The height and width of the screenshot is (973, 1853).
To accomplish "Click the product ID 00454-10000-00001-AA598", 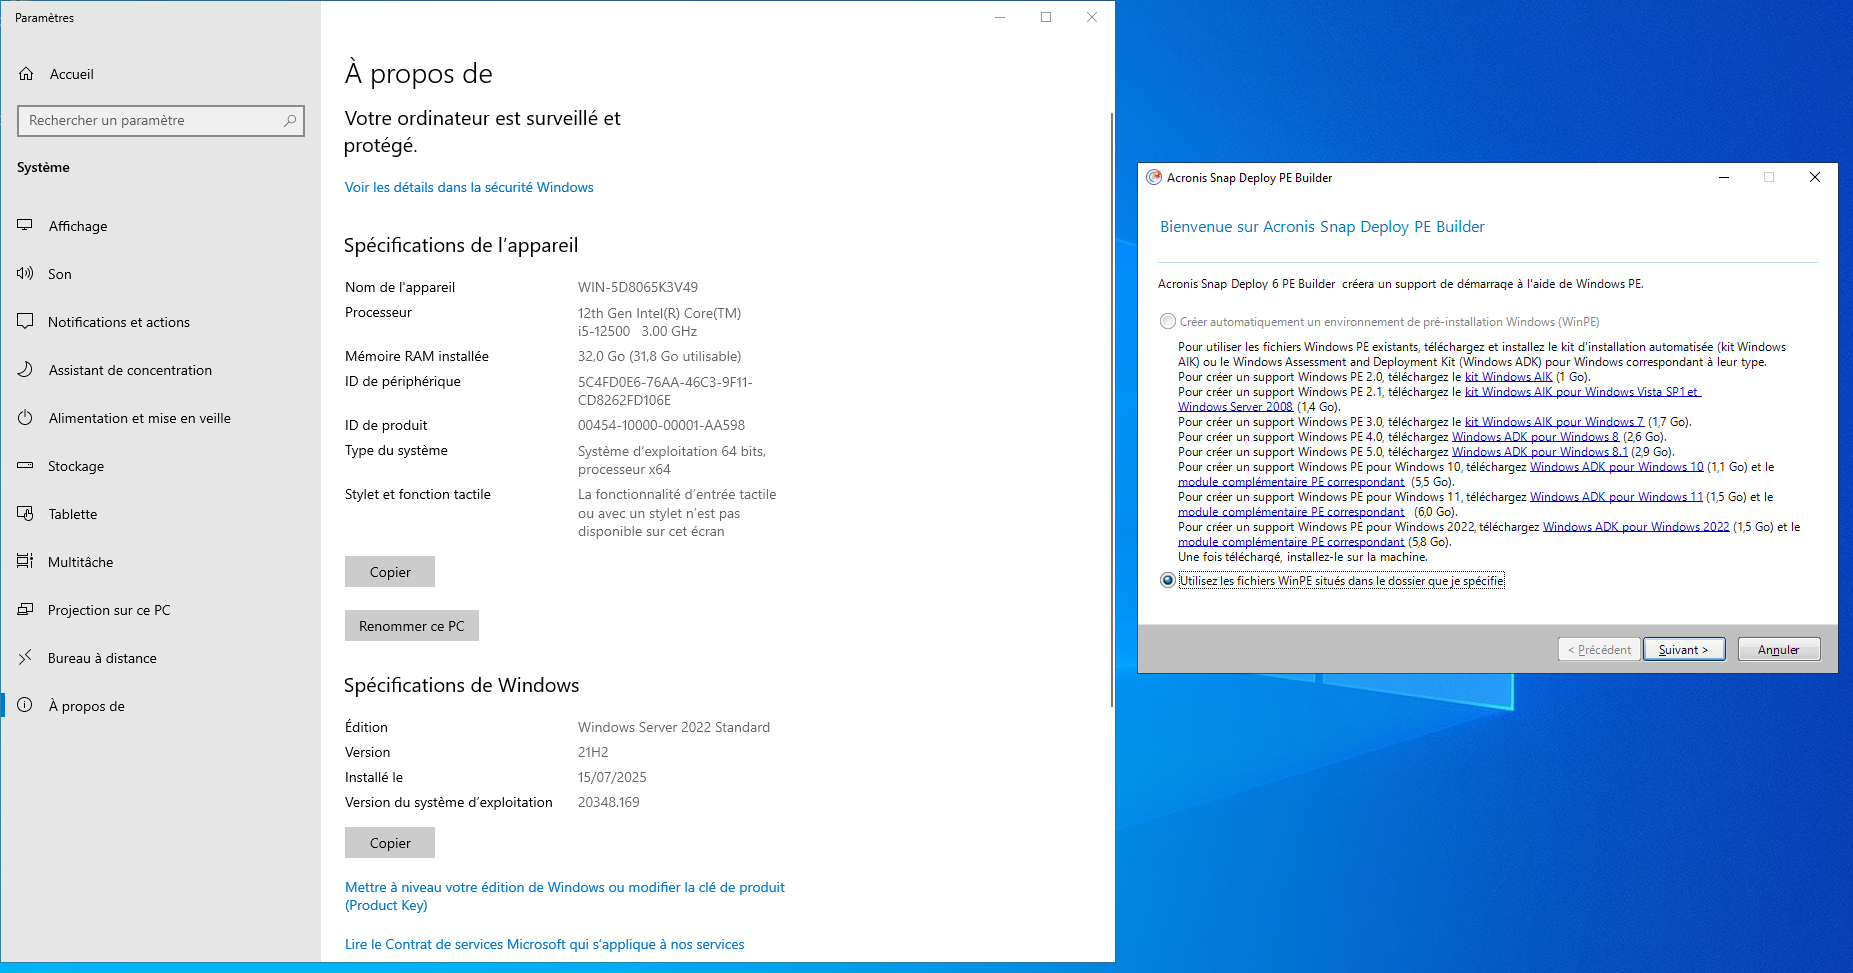I will [x=661, y=425].
